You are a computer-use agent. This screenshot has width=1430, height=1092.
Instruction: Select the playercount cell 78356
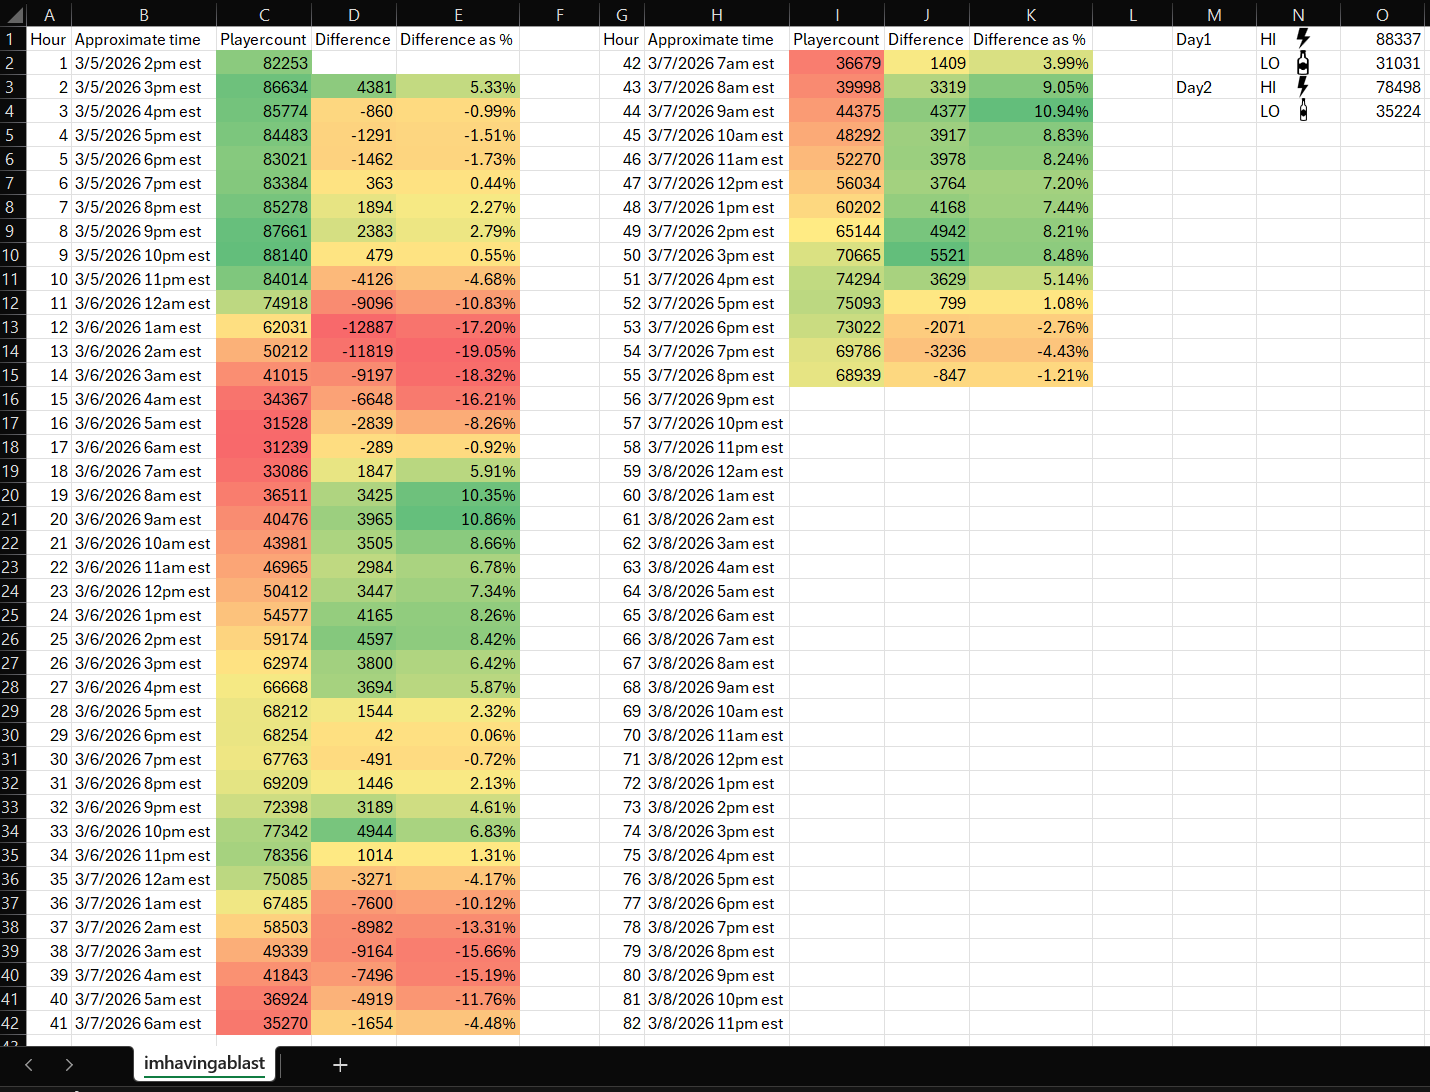pos(264,855)
